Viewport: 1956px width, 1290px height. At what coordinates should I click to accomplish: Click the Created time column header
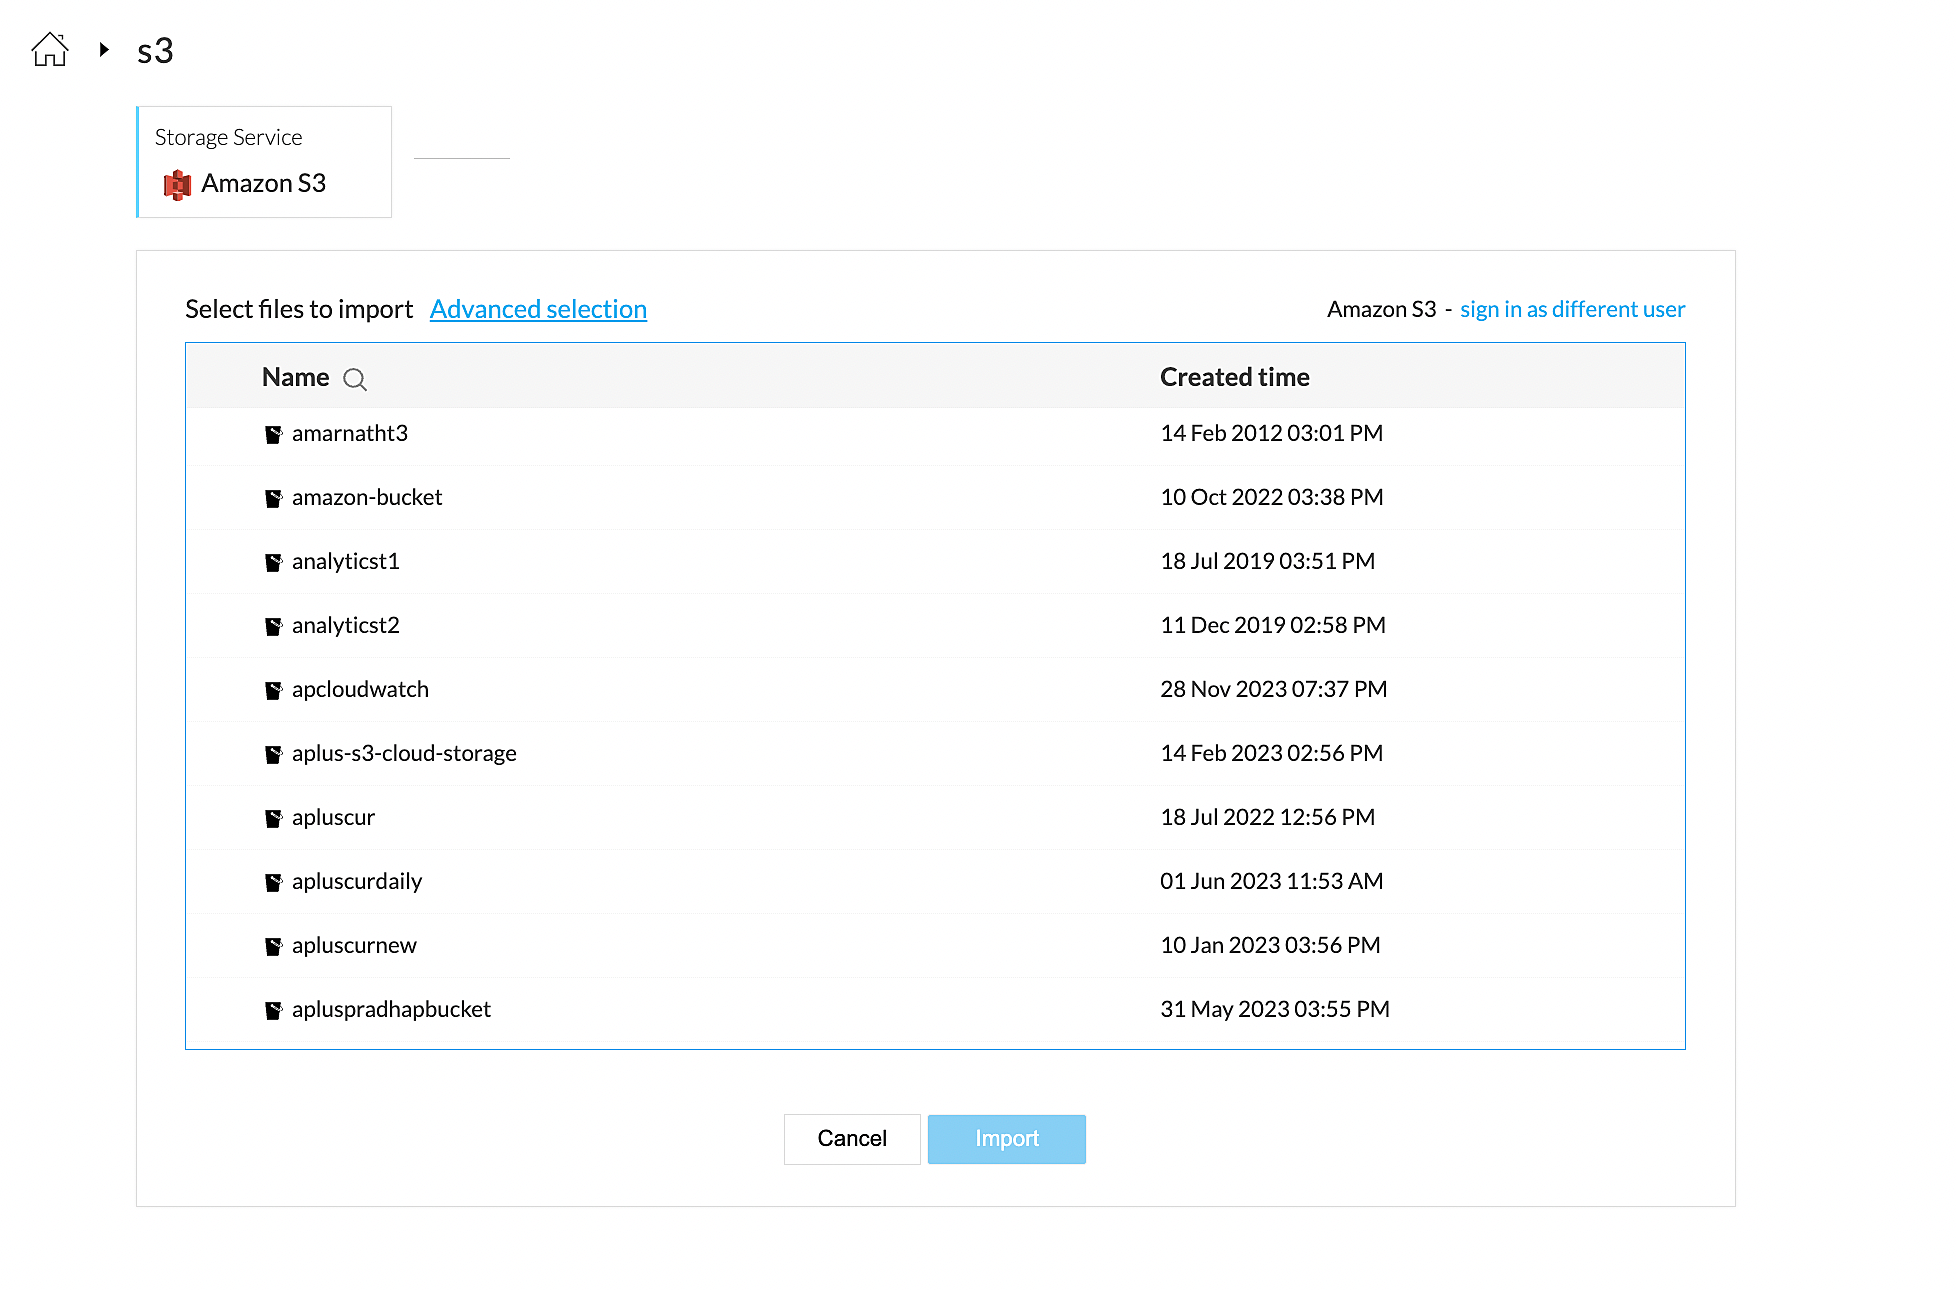click(x=1234, y=377)
